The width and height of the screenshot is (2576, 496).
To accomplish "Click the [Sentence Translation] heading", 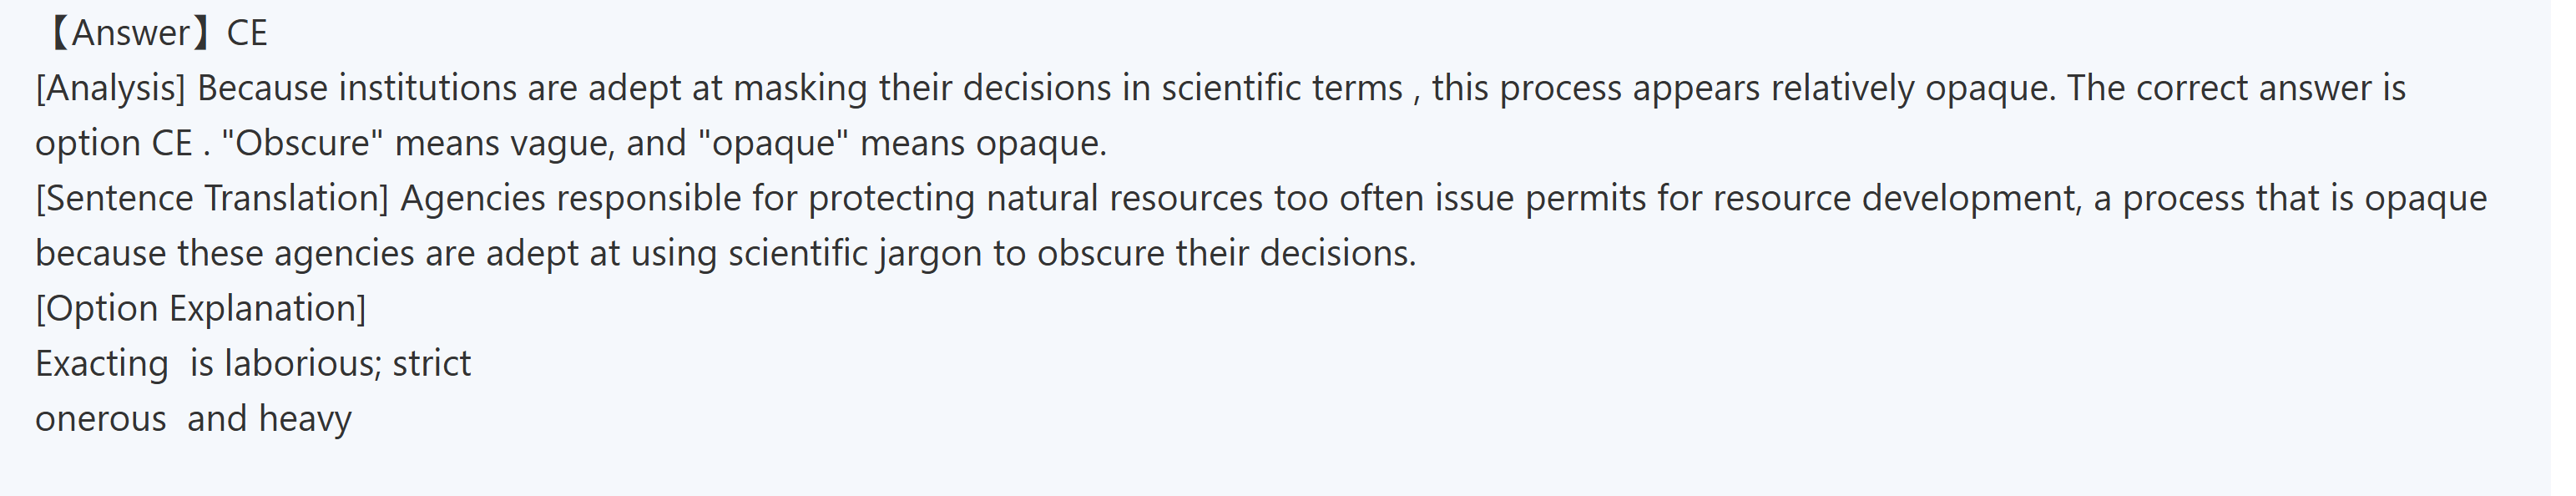I will 212,199.
